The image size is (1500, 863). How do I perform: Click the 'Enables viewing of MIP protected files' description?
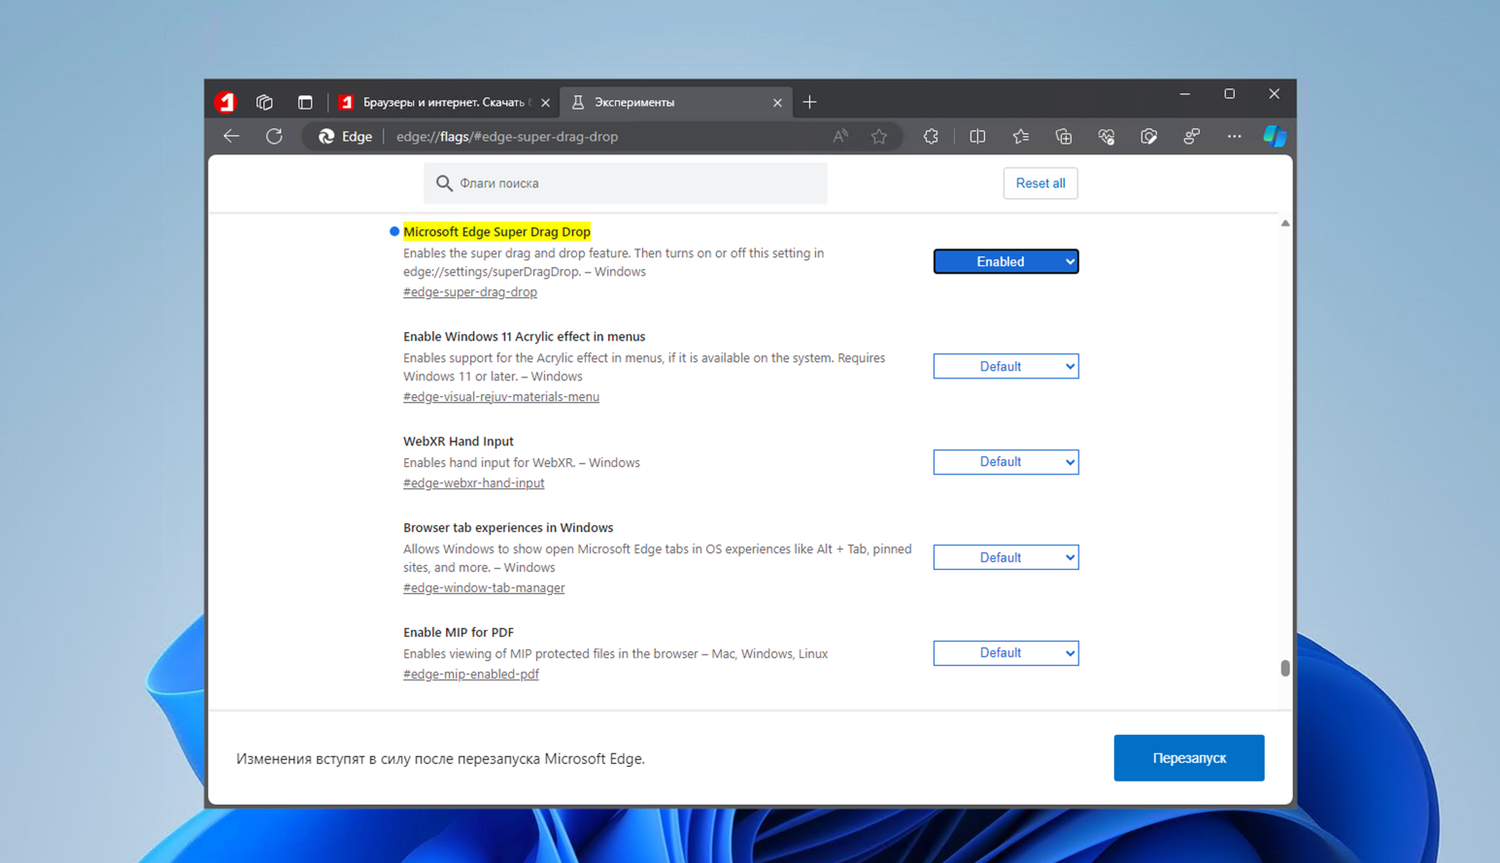click(x=615, y=654)
